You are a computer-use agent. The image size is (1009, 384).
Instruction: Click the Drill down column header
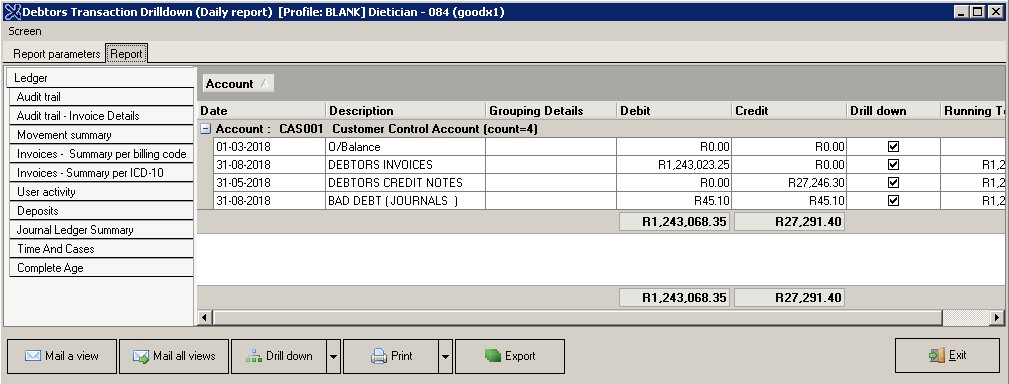point(893,111)
